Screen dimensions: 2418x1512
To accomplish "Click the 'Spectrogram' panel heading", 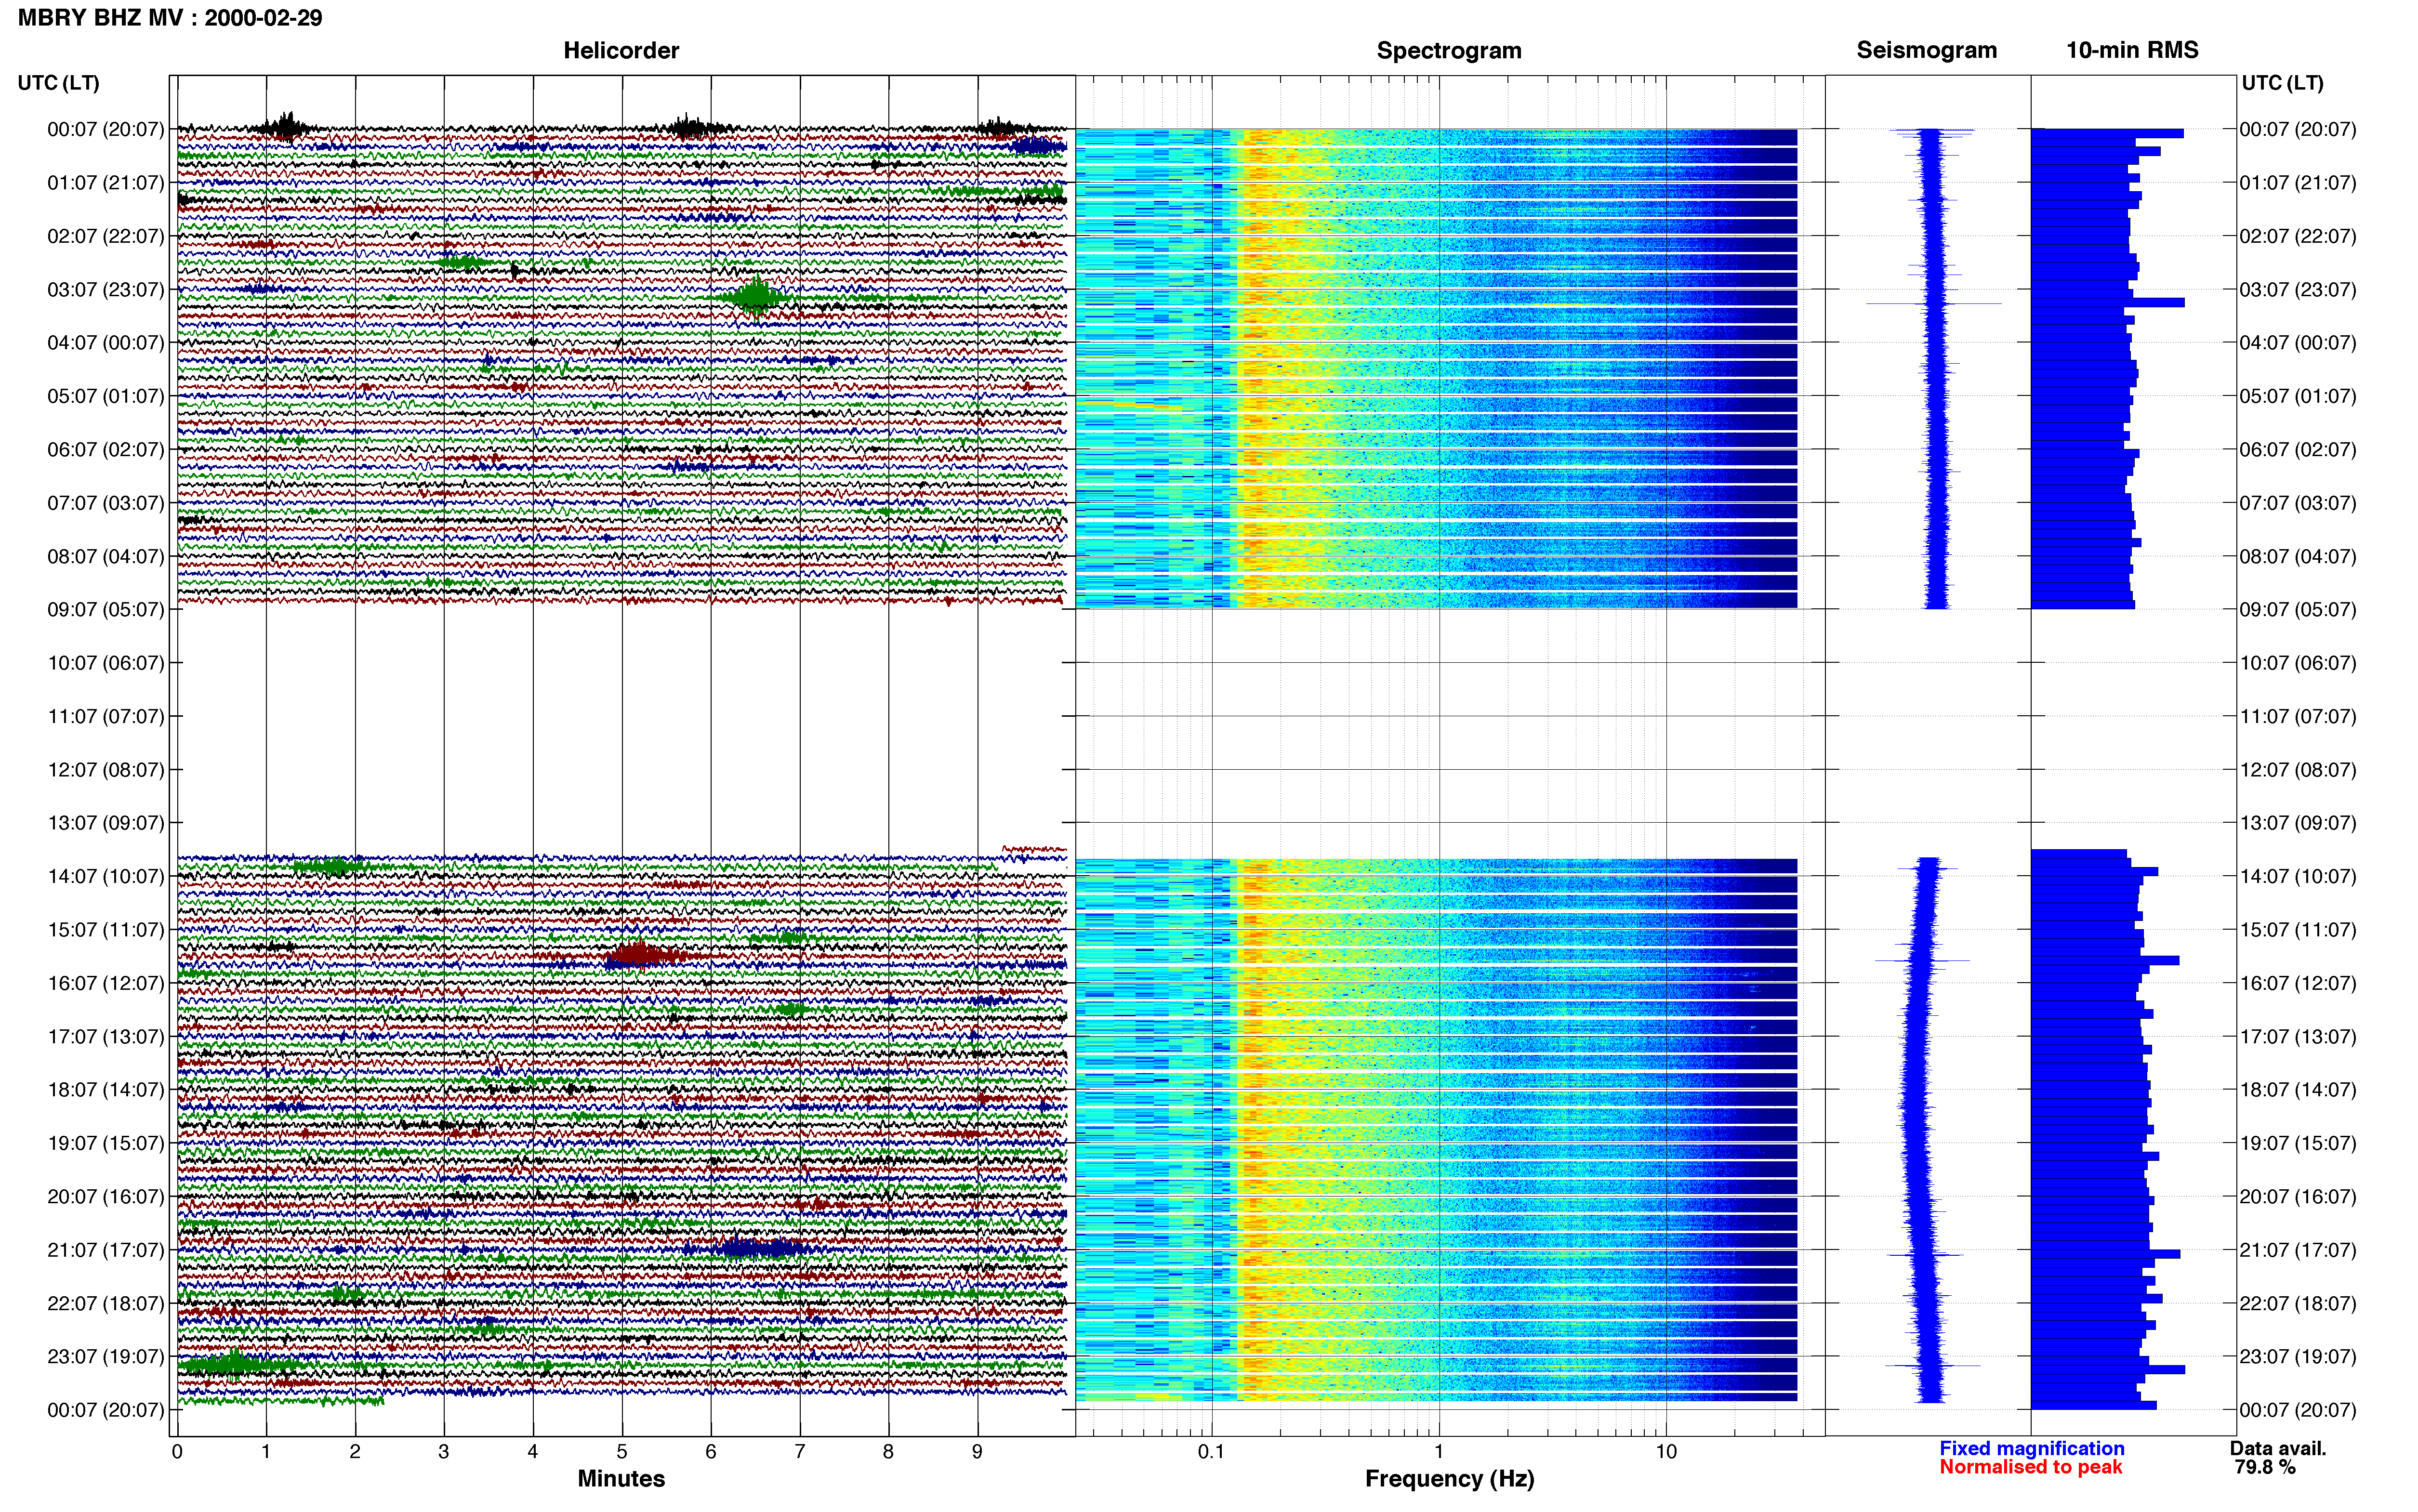I will (x=1449, y=50).
